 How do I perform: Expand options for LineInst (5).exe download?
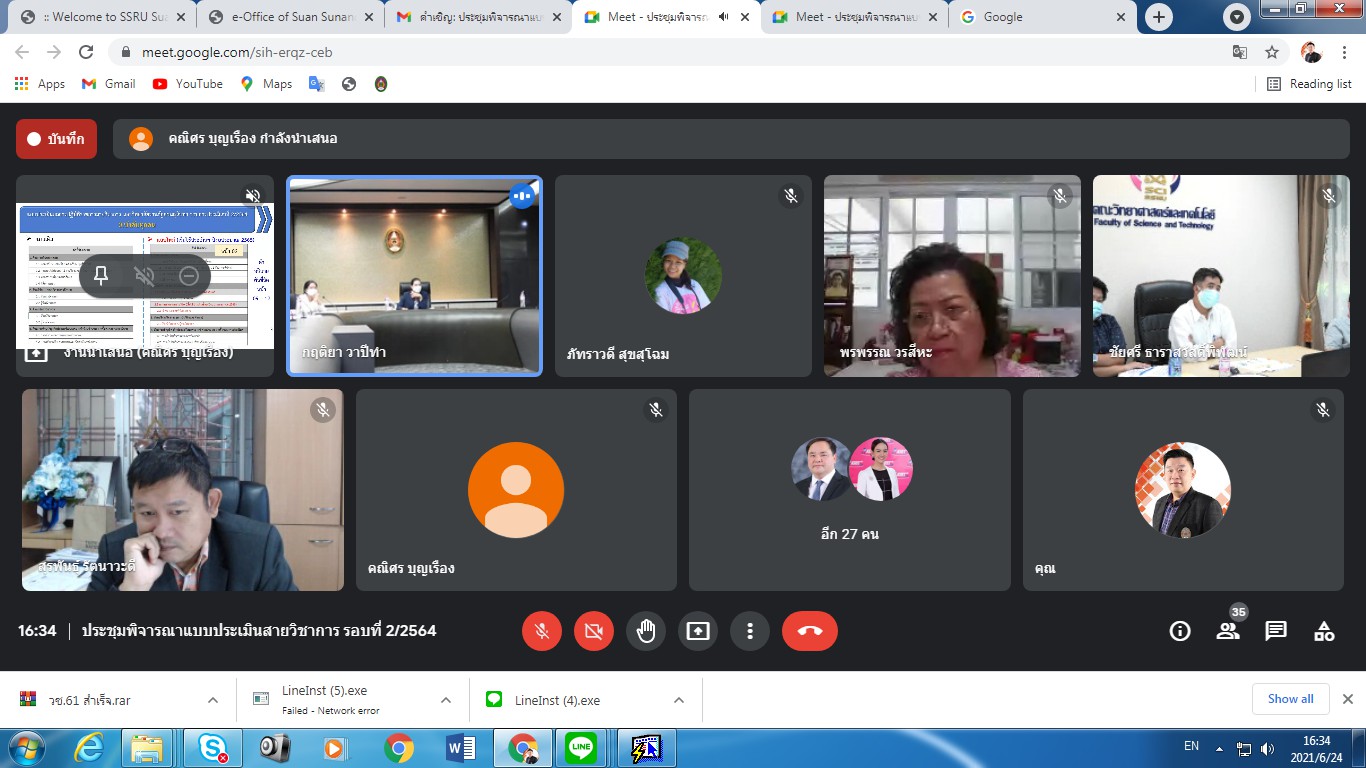pyautogui.click(x=446, y=700)
